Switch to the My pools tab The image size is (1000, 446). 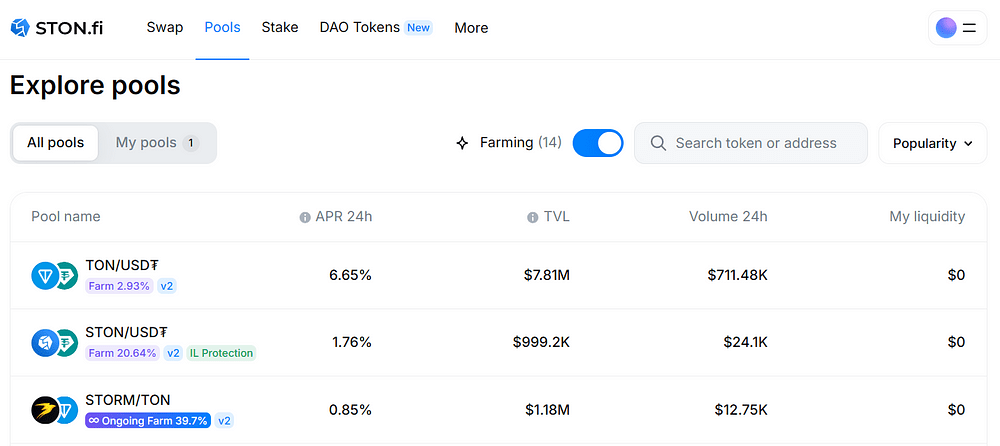pyautogui.click(x=157, y=143)
